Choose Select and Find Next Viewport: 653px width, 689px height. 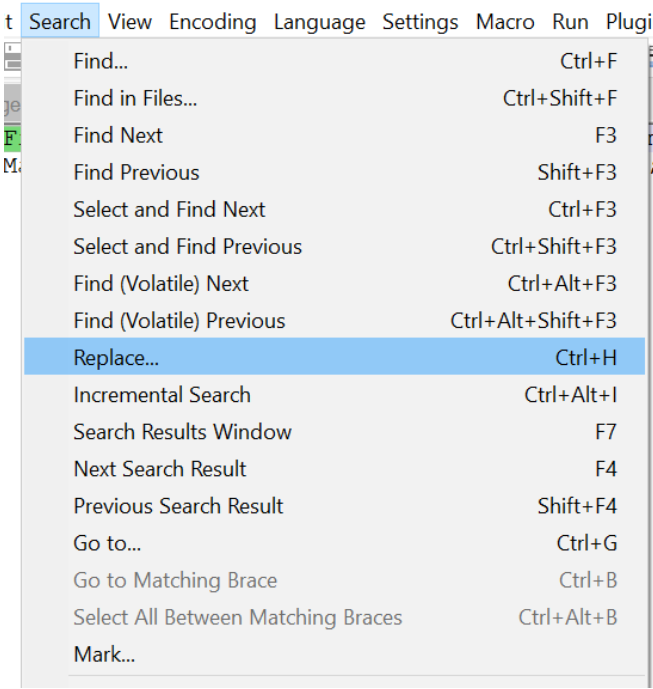(334, 209)
